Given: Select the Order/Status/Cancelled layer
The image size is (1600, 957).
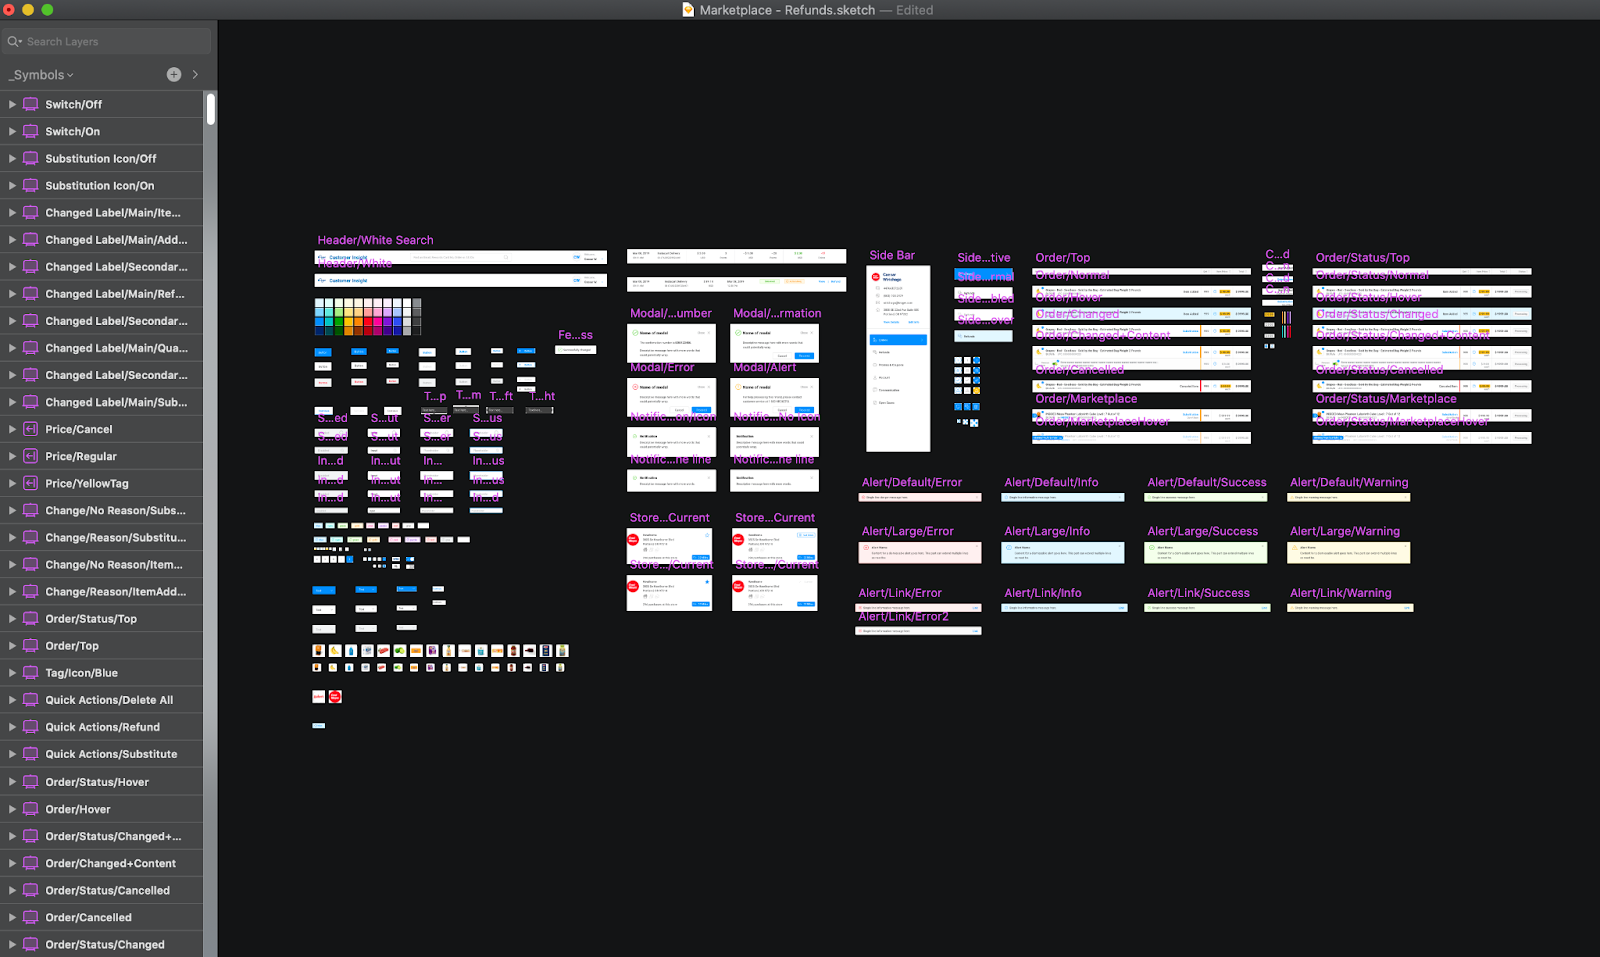Looking at the screenshot, I should [x=107, y=890].
